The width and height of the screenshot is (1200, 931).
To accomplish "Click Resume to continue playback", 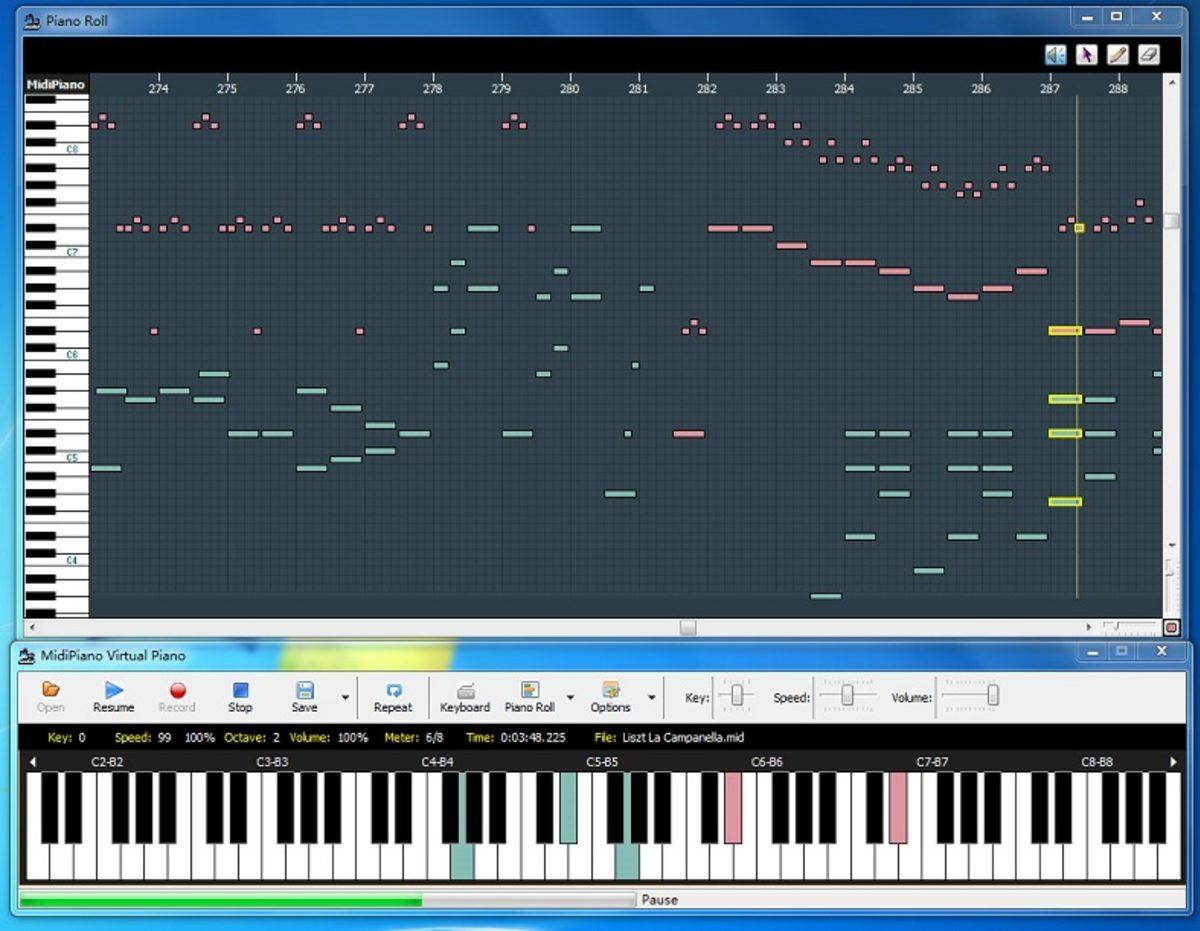I will point(114,696).
